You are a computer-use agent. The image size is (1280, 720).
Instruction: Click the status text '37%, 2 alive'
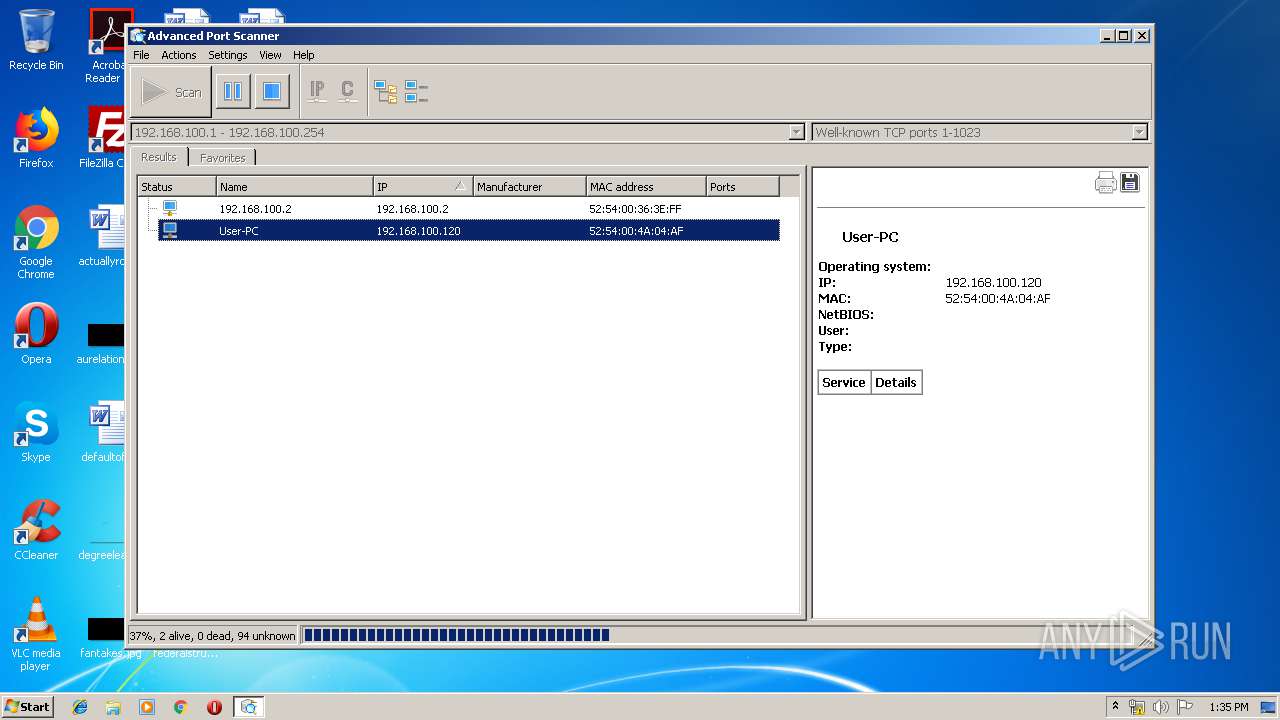(x=212, y=635)
